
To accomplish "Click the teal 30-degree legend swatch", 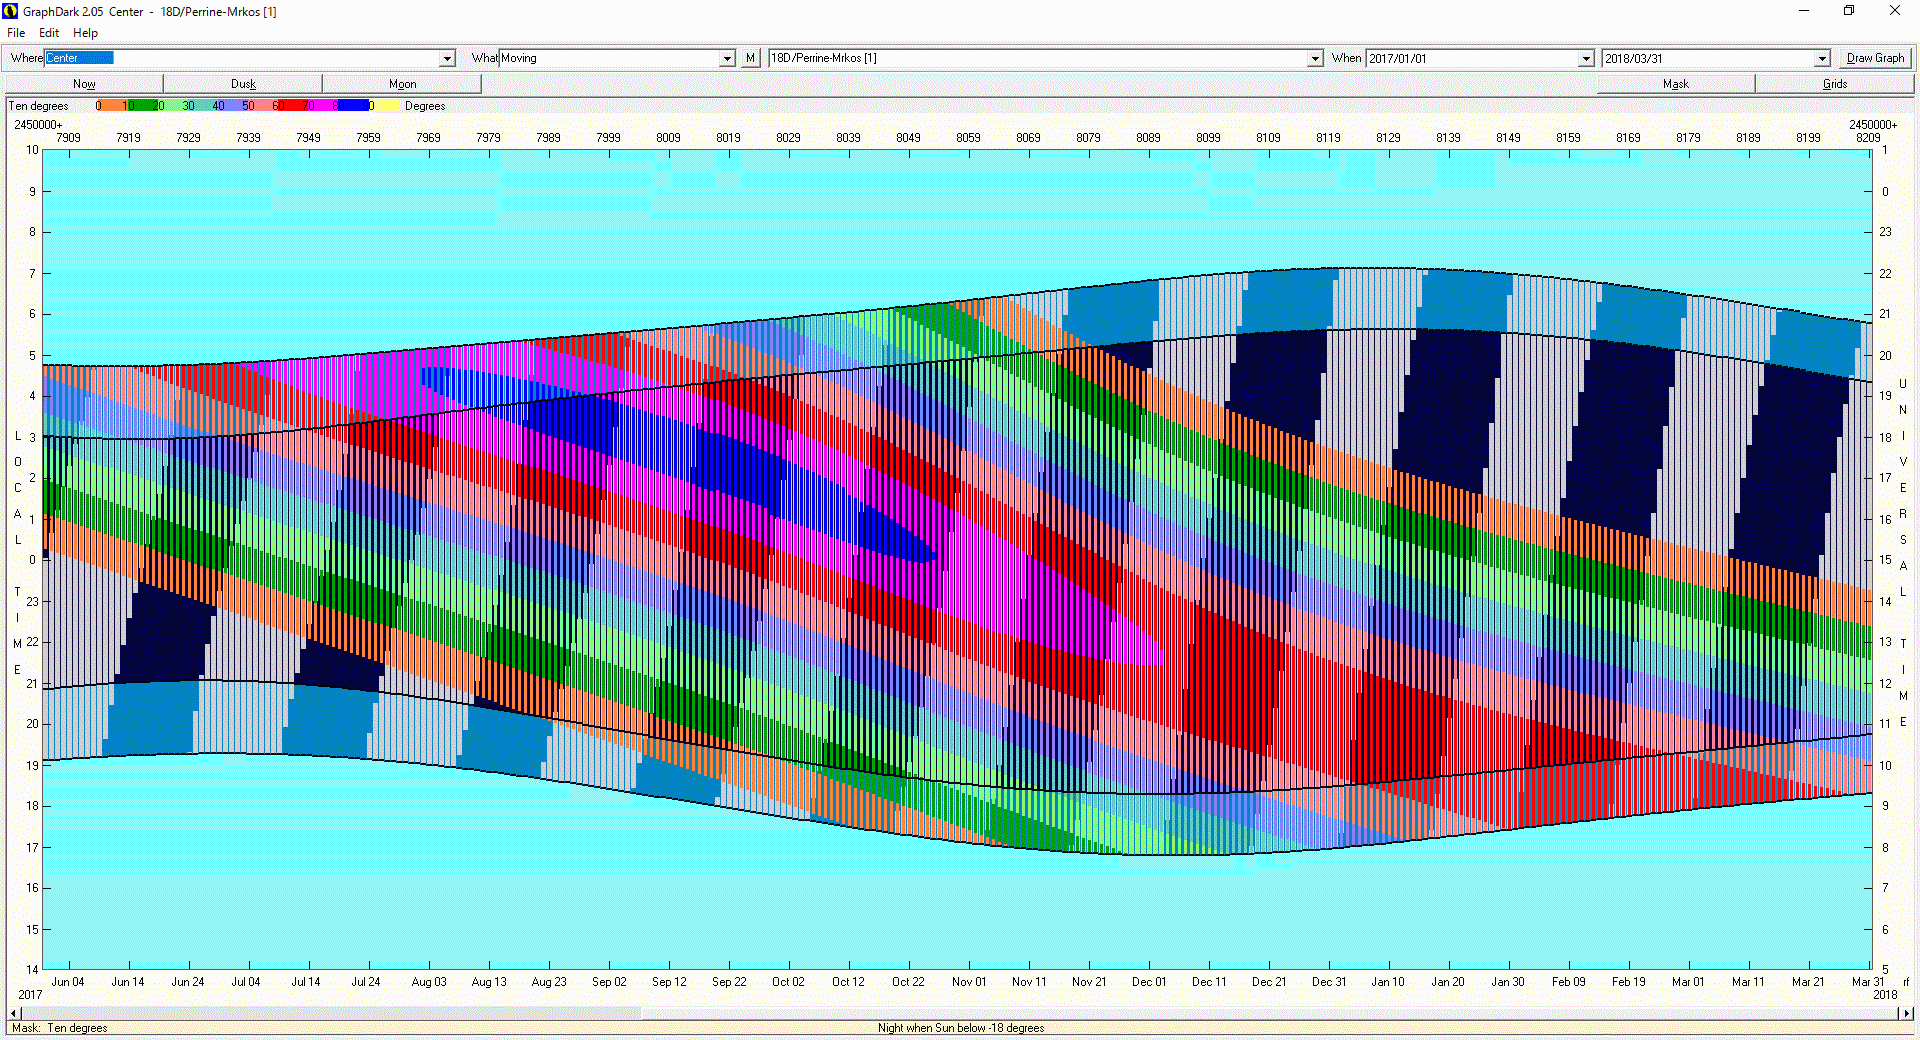I will click(x=201, y=106).
